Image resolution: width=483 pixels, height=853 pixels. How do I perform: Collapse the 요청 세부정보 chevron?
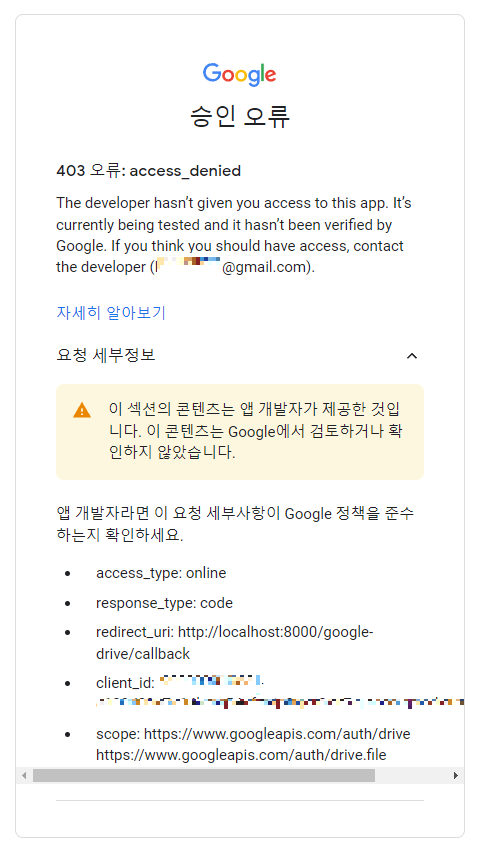pyautogui.click(x=412, y=356)
